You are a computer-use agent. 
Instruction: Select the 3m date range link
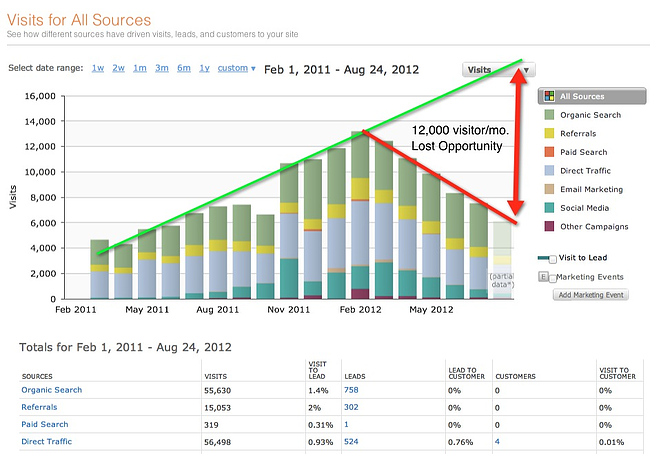pos(162,68)
